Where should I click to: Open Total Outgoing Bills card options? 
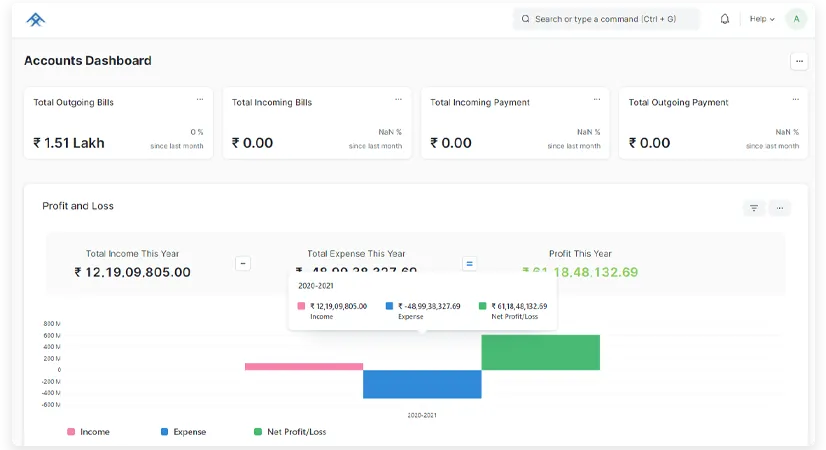point(200,100)
